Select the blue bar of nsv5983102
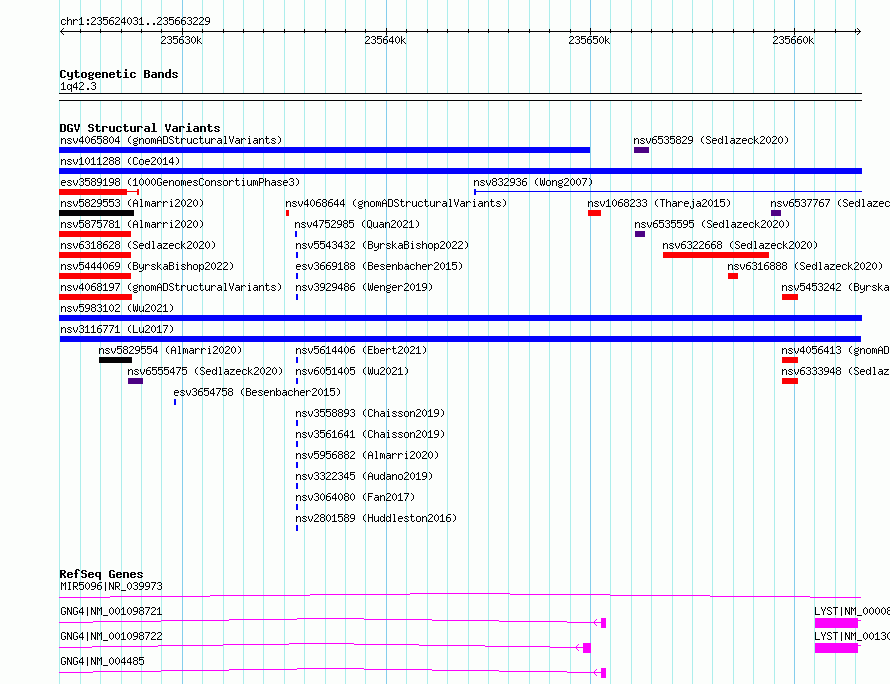The image size is (890, 684). pos(460,318)
